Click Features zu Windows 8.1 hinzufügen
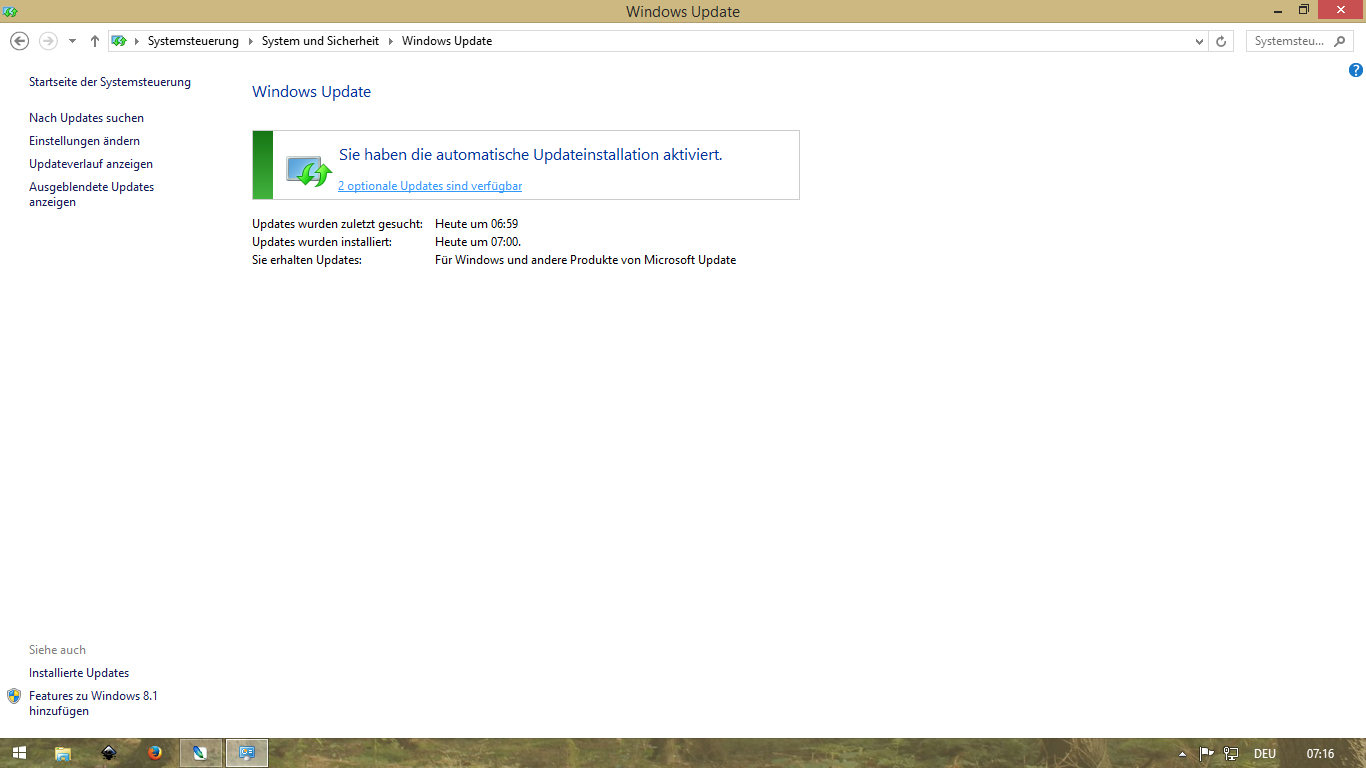This screenshot has height=768, width=1366. coord(93,703)
